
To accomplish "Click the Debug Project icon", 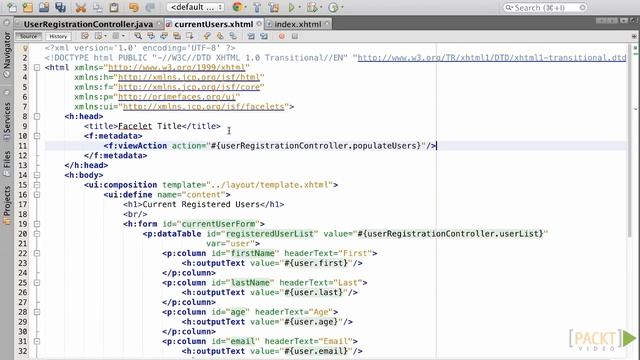I will [312, 7].
